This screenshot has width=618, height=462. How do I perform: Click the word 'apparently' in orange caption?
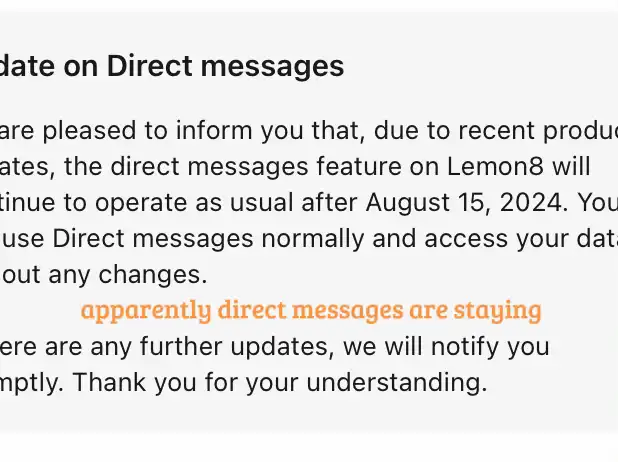point(146,311)
